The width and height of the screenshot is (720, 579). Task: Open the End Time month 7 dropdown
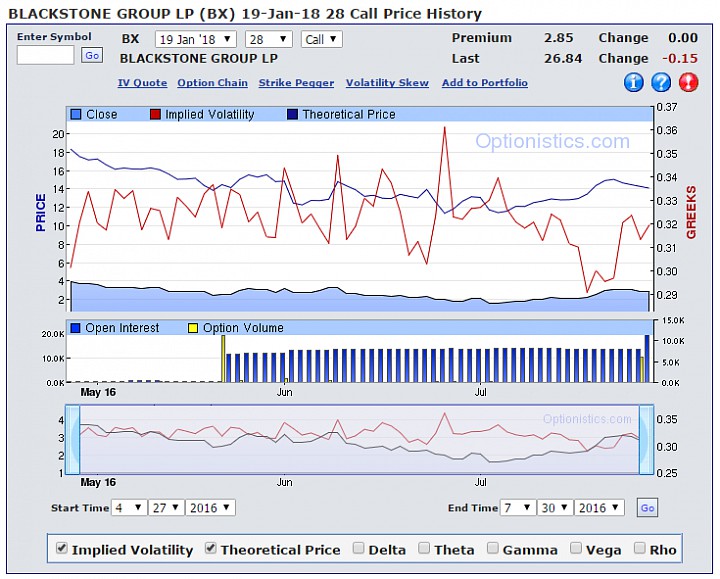(518, 508)
